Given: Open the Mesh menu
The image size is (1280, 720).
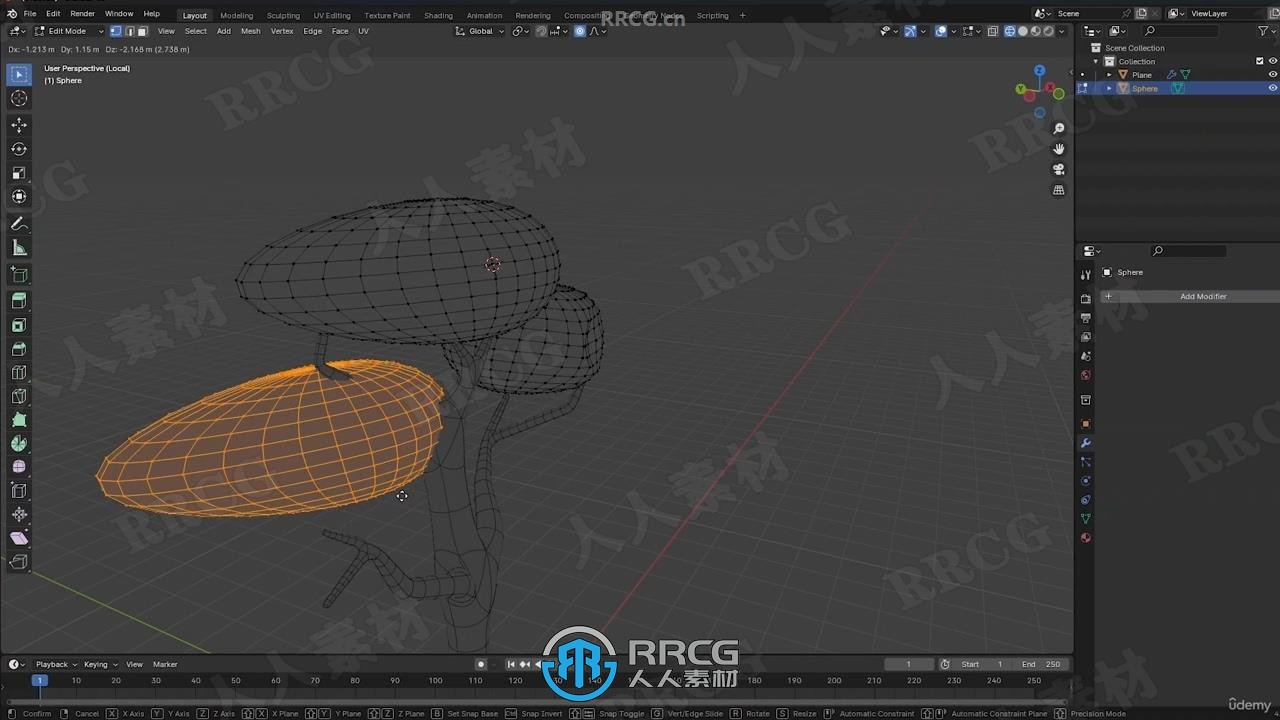Looking at the screenshot, I should (250, 31).
